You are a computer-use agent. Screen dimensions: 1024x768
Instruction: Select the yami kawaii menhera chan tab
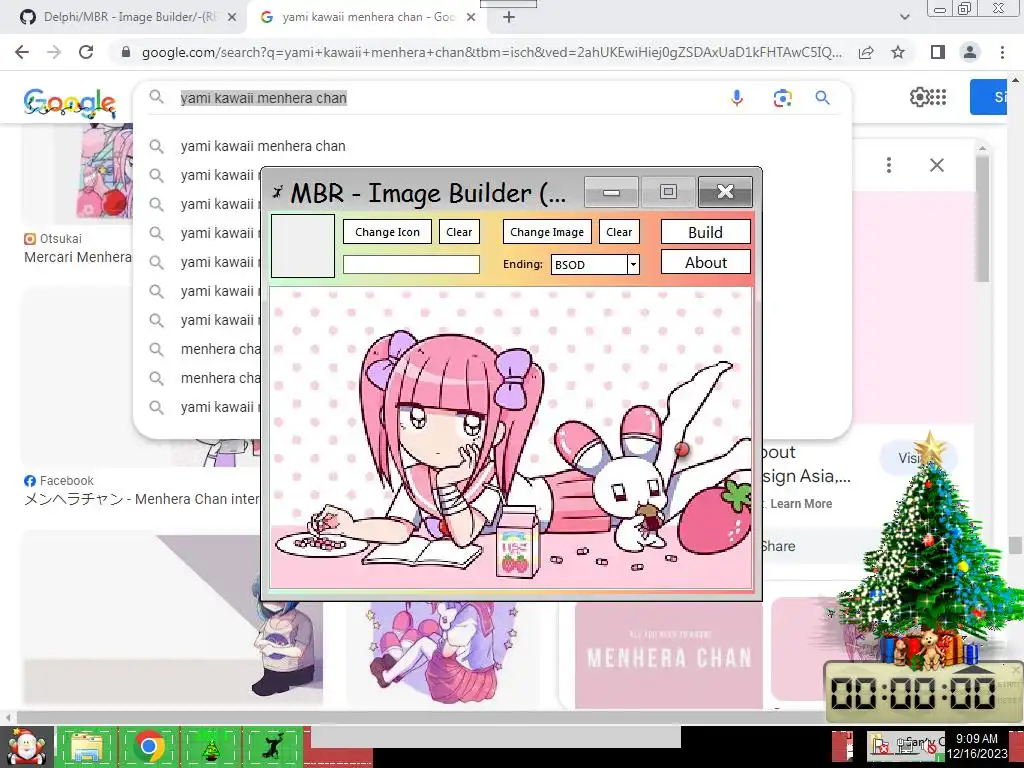coord(368,17)
